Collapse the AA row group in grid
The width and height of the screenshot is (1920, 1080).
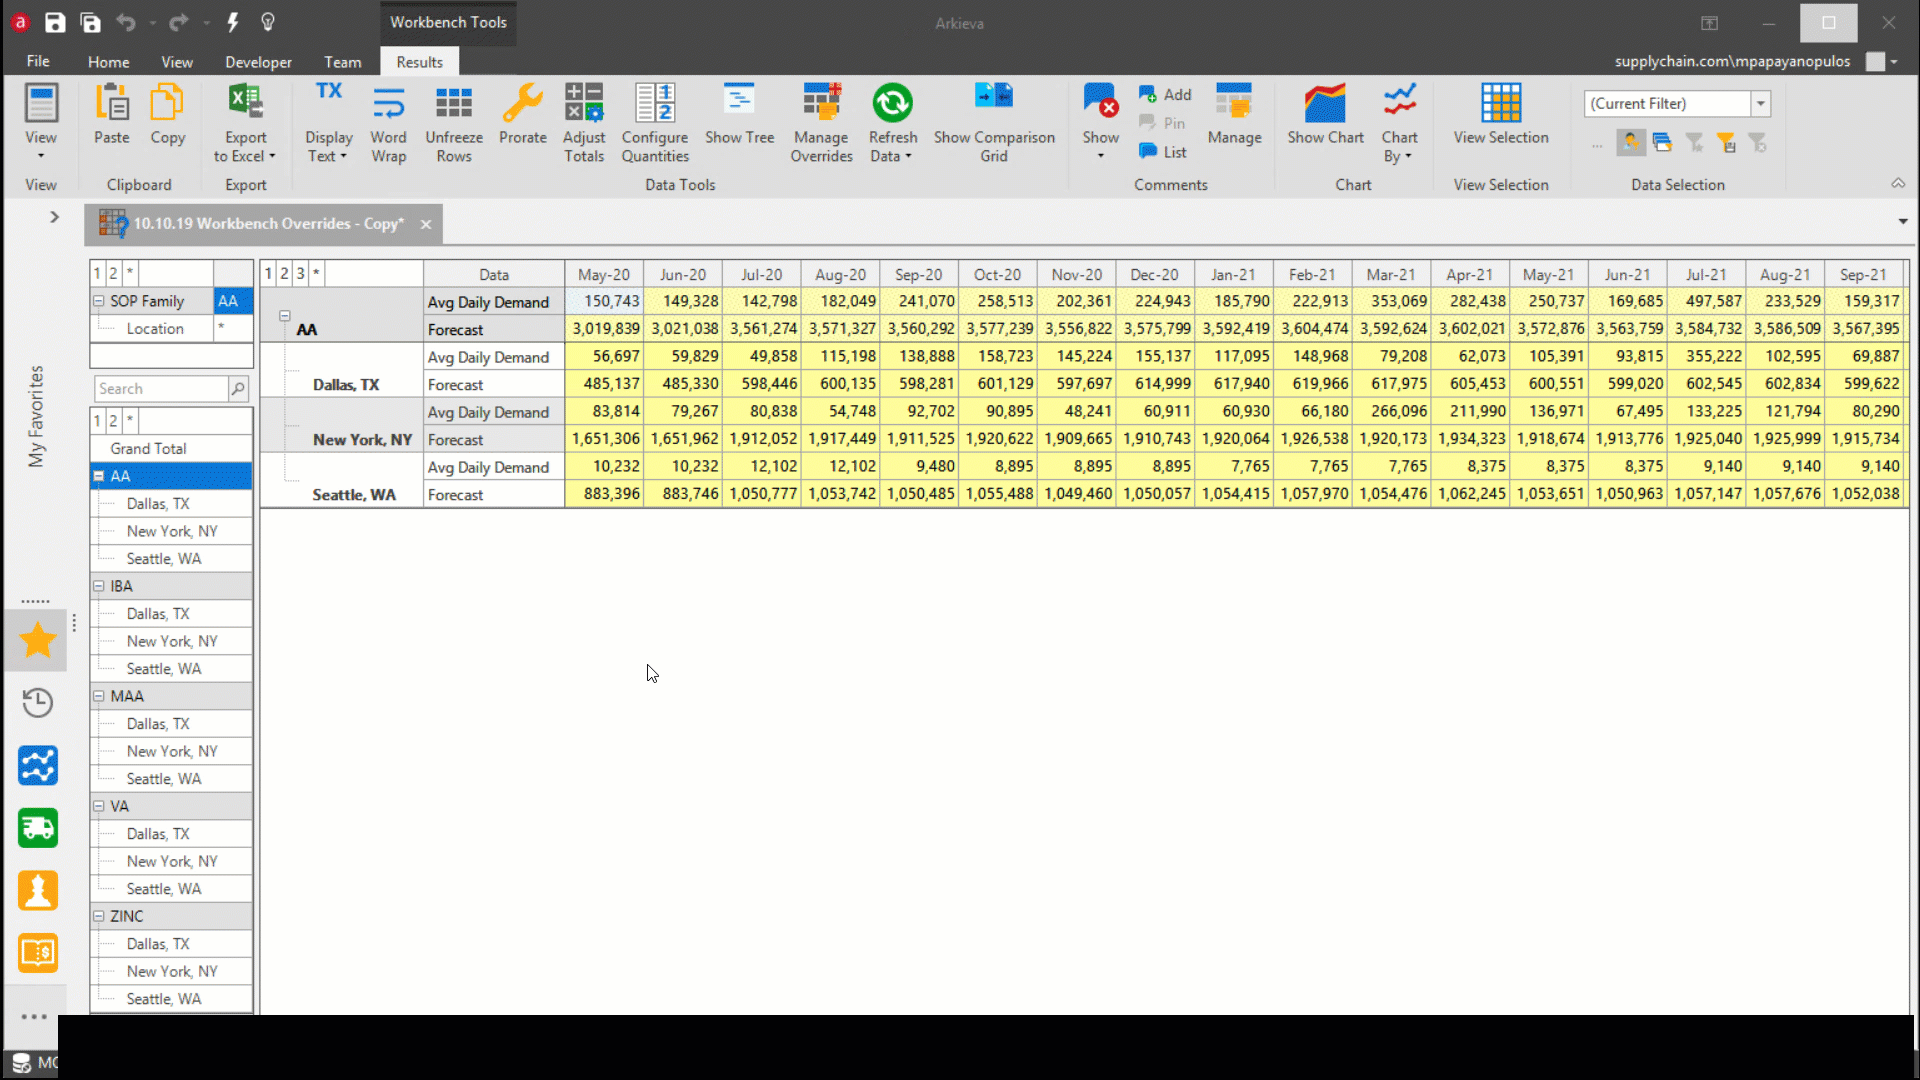click(x=285, y=316)
